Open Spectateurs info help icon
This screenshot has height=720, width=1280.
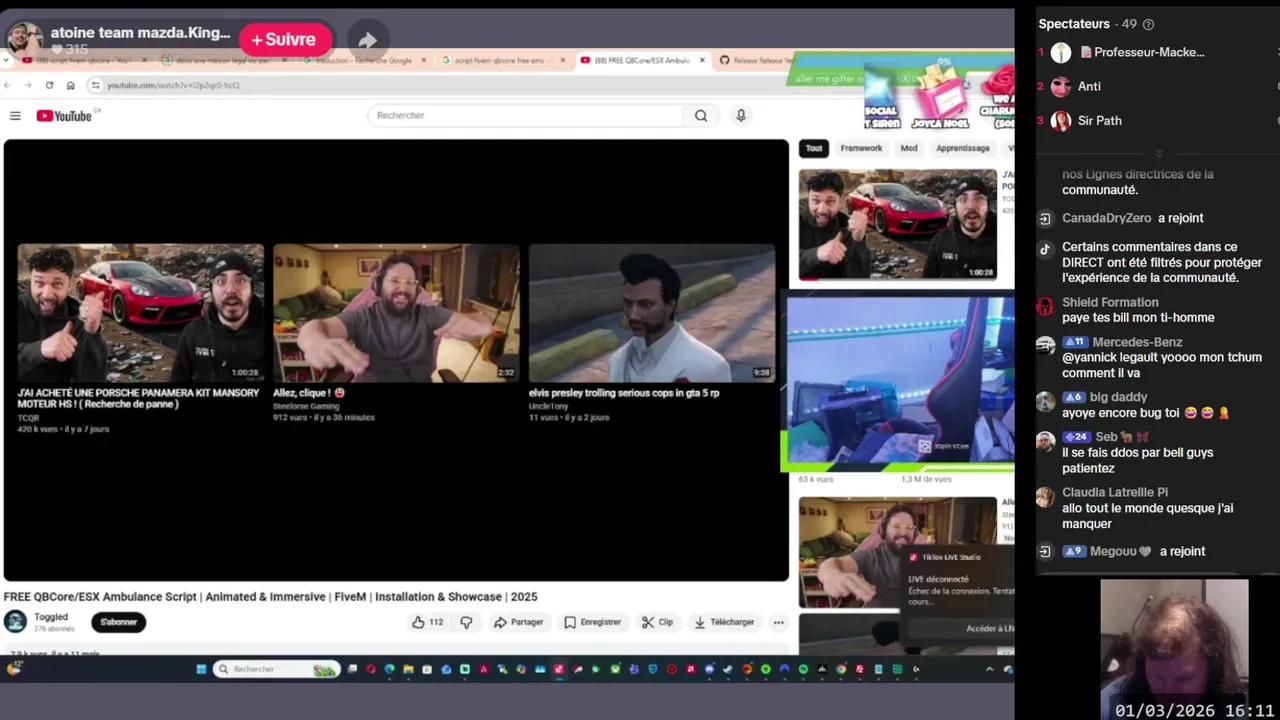(1148, 24)
